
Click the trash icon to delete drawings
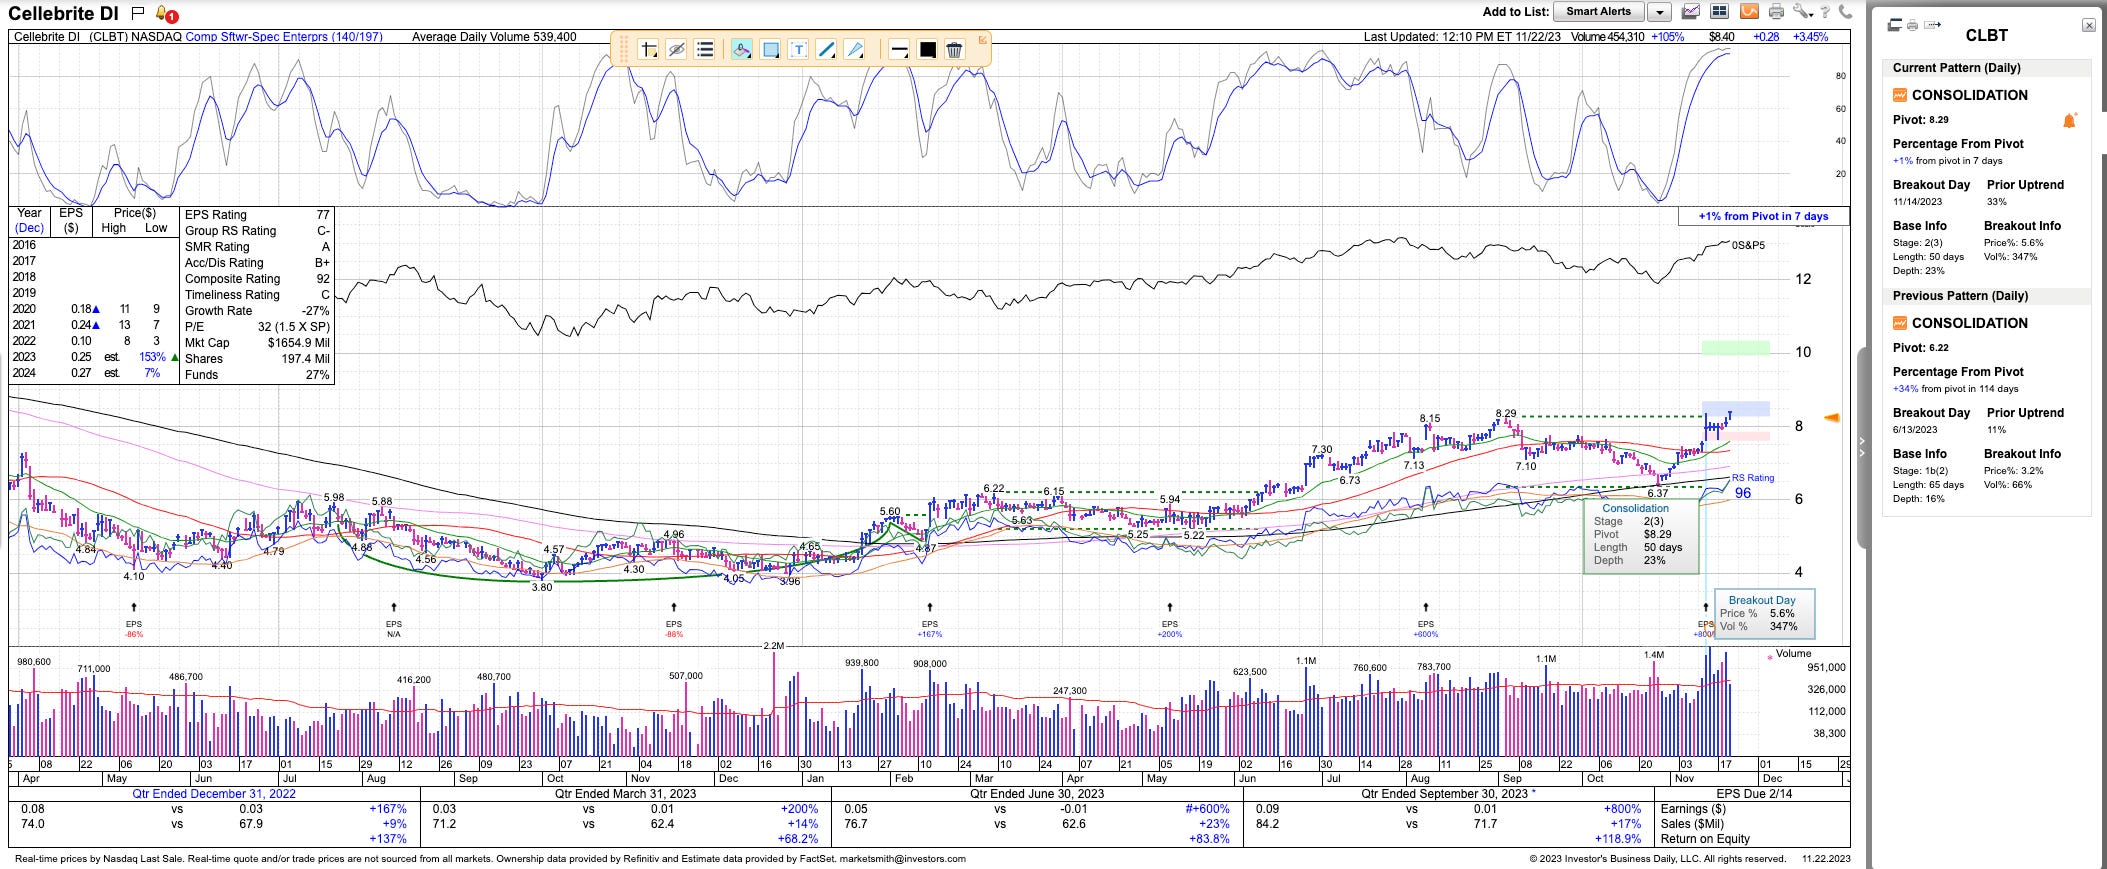pos(954,49)
